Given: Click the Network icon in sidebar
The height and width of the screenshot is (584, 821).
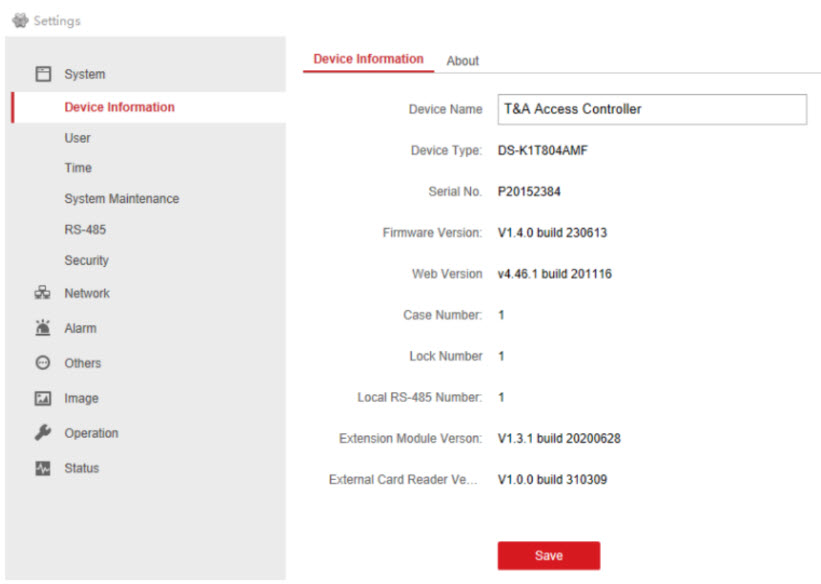Looking at the screenshot, I should (x=43, y=294).
